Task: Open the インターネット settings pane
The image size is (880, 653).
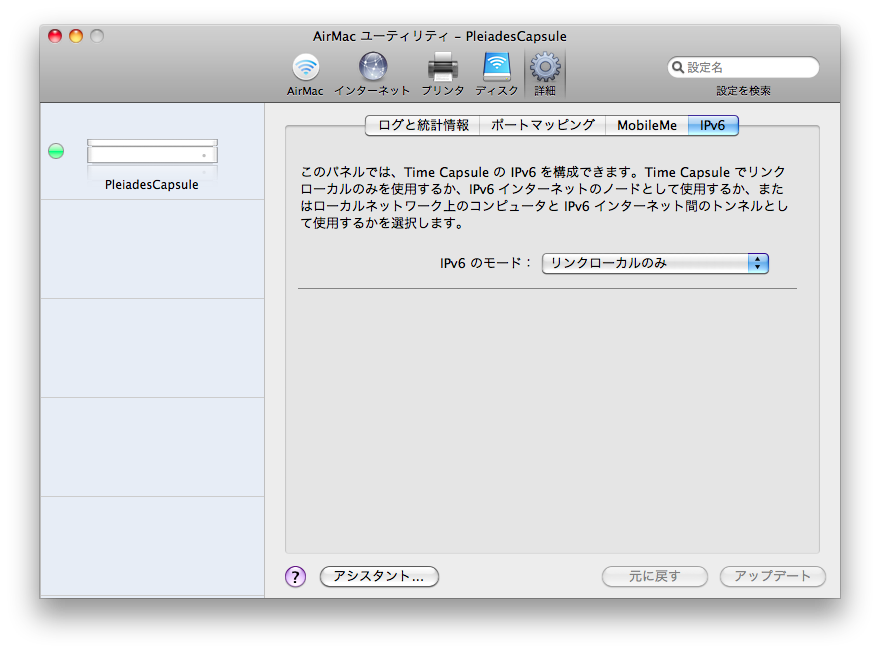Action: 373,75
